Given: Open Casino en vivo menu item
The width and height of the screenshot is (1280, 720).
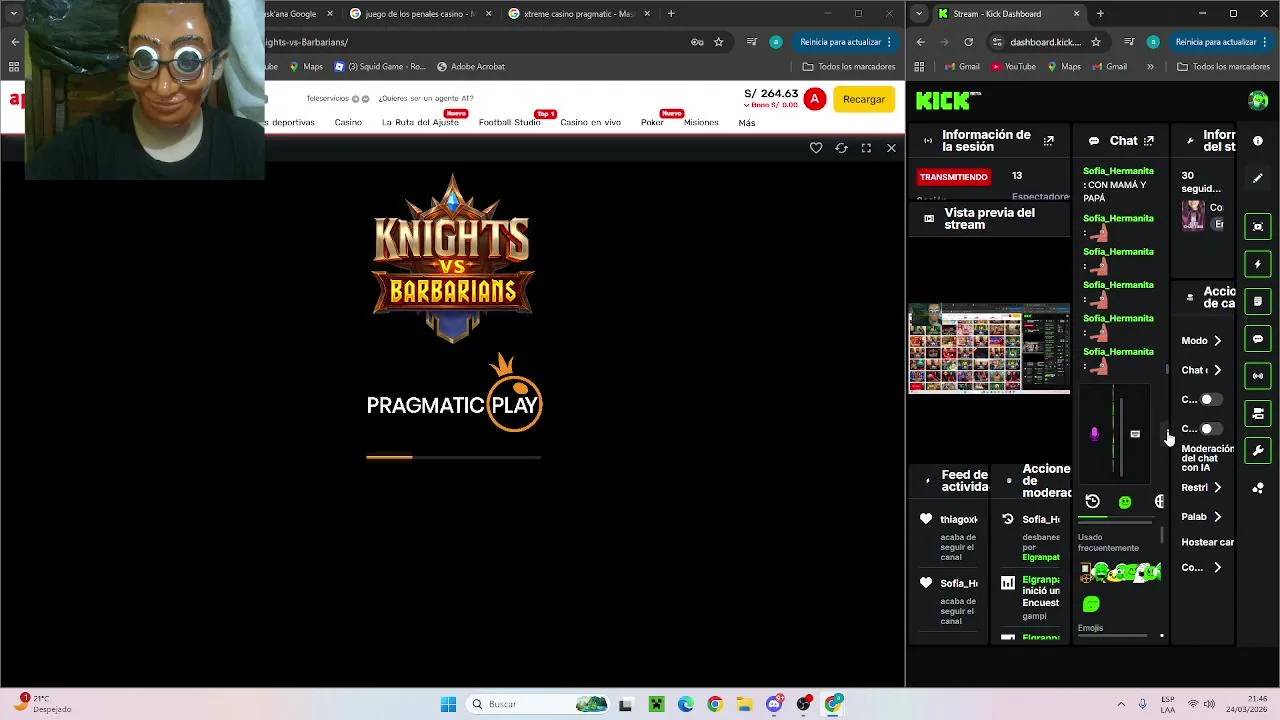Looking at the screenshot, I should click(x=590, y=123).
